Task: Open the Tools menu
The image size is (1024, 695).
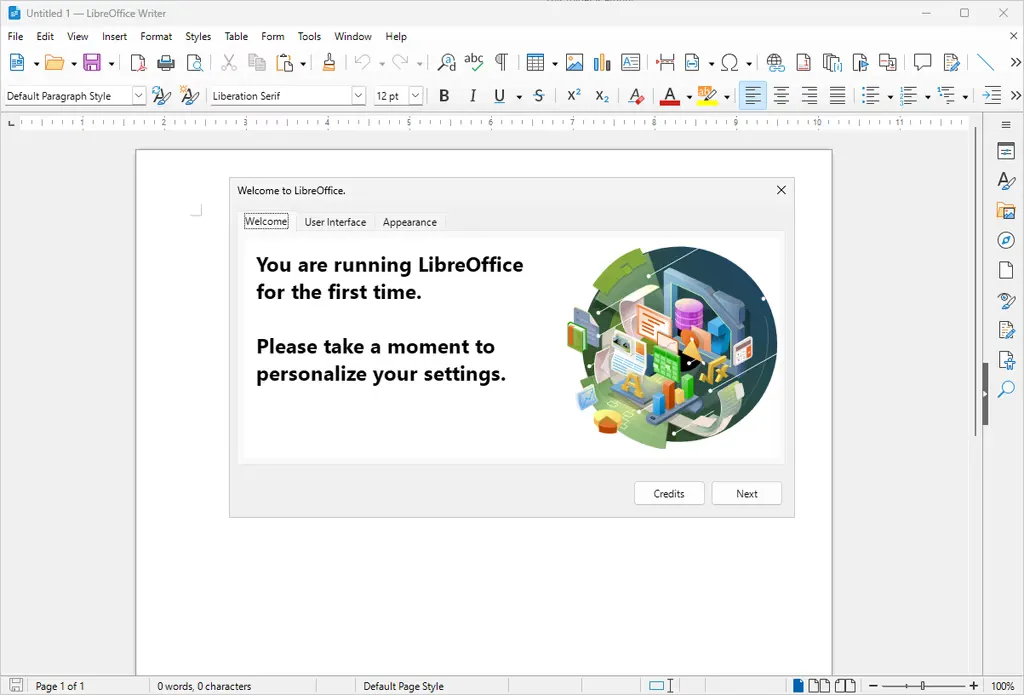Action: click(309, 37)
